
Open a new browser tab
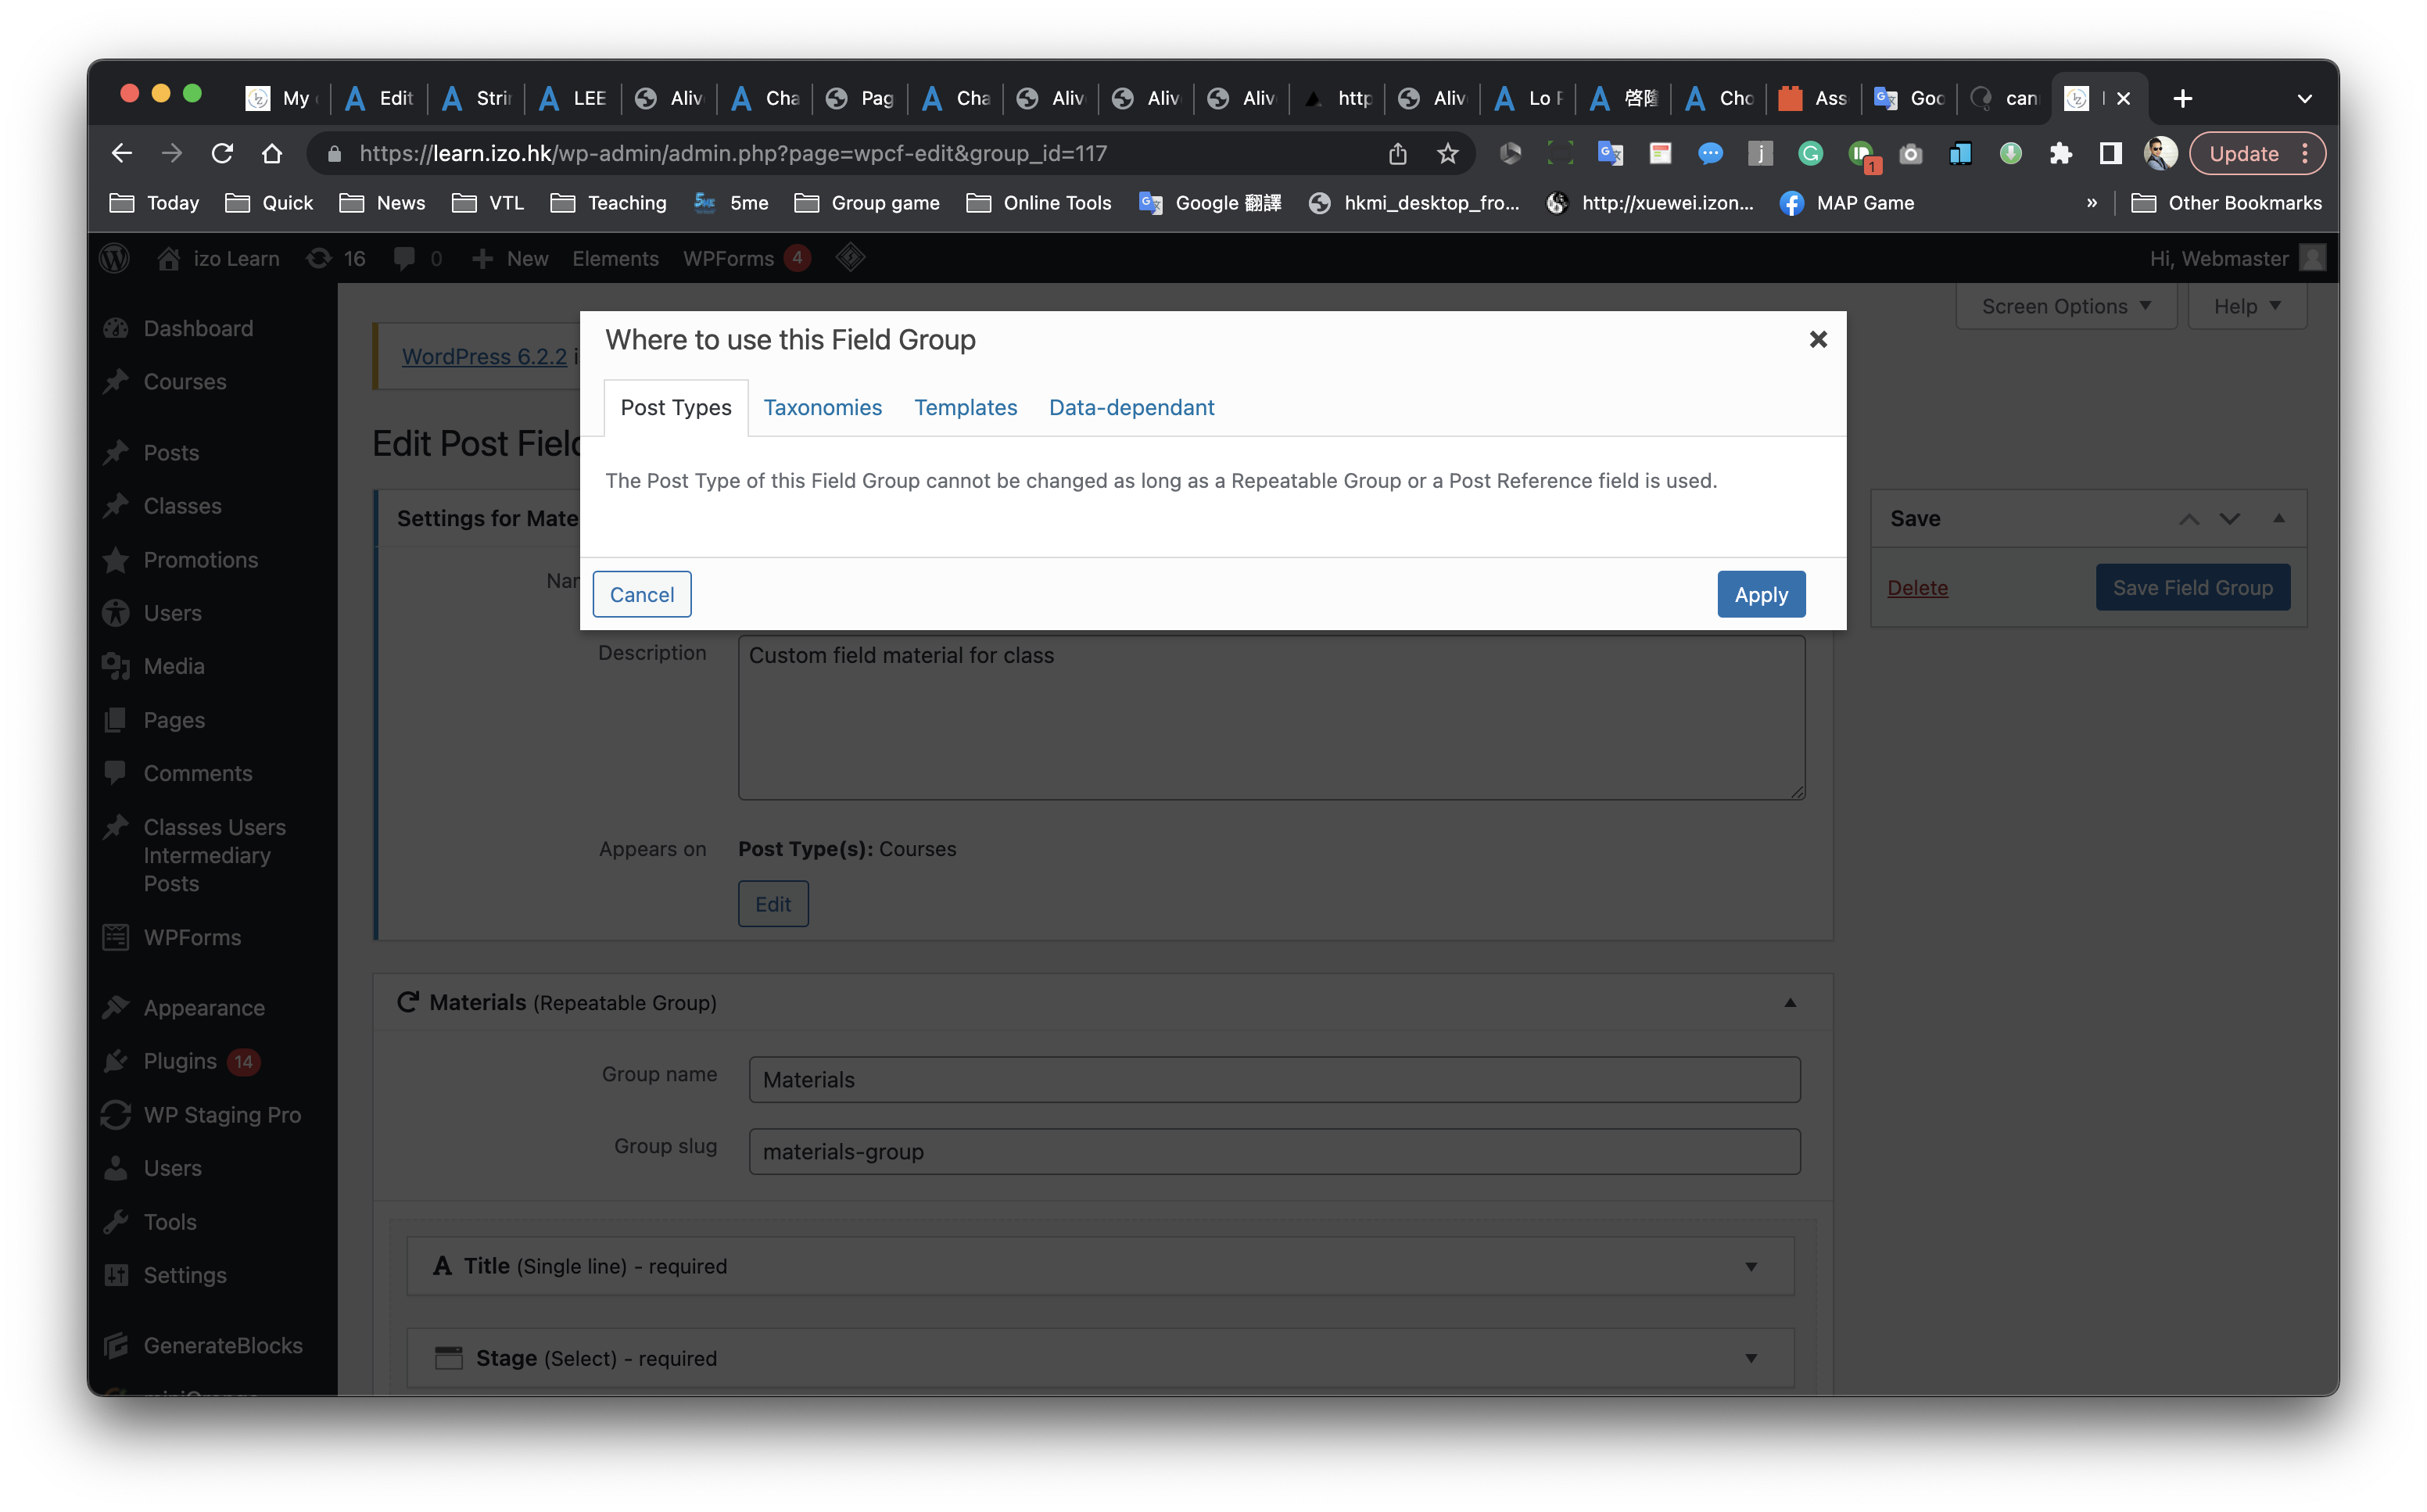click(x=2182, y=98)
